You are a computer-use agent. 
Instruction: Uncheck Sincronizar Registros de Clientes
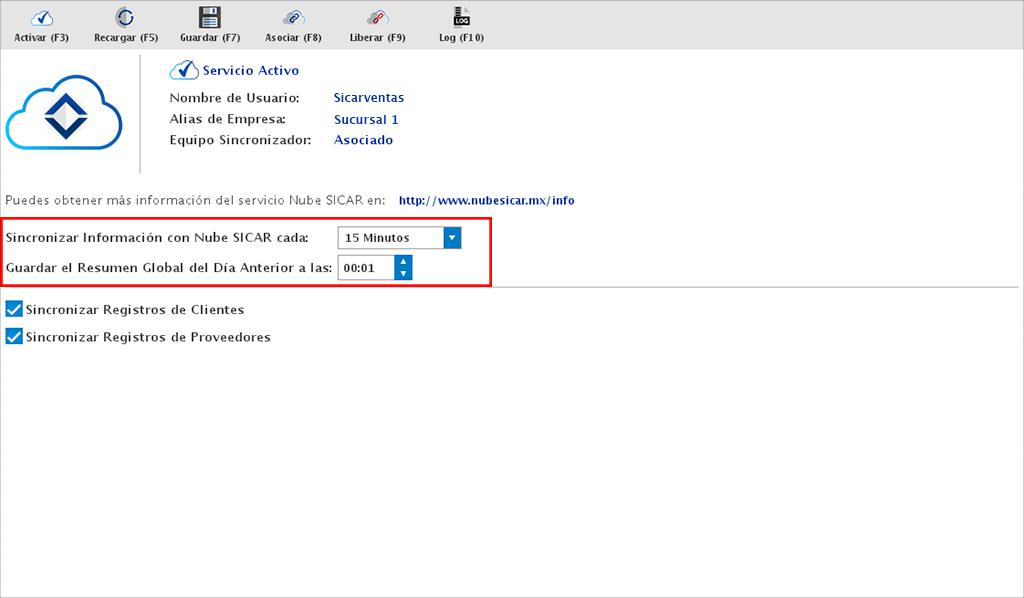(x=14, y=309)
